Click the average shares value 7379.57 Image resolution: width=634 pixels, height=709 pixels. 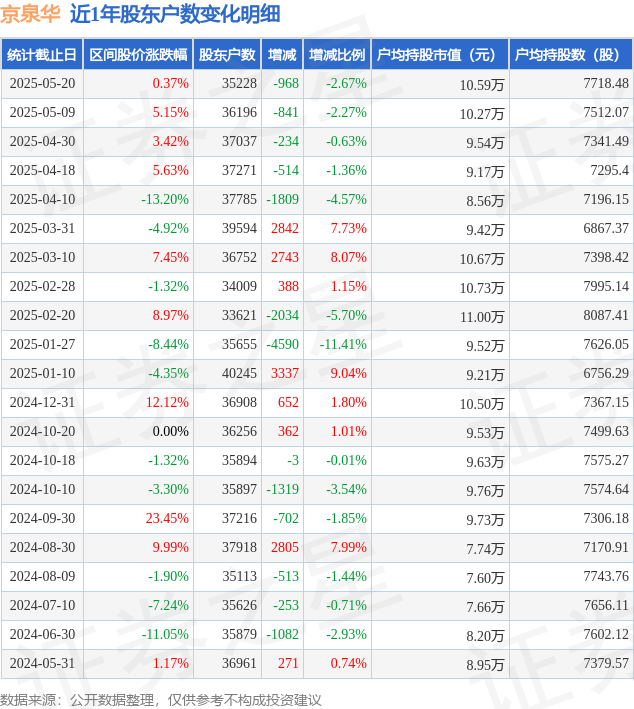[606, 663]
